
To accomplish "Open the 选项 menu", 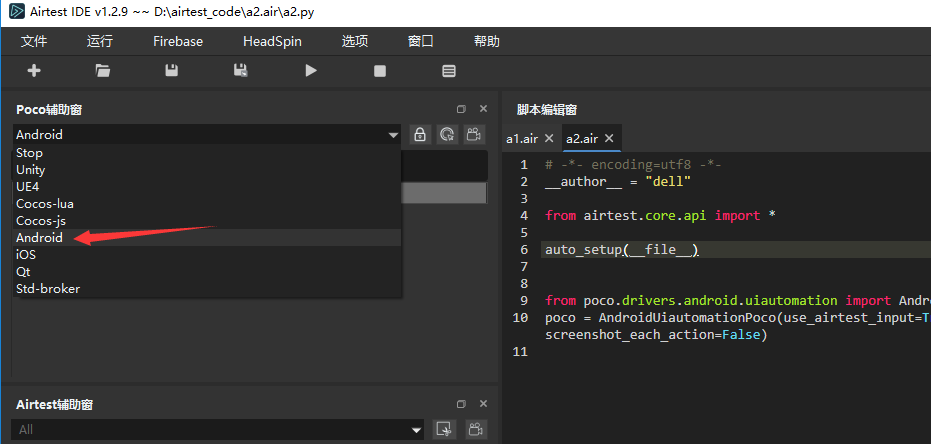I will click(355, 42).
